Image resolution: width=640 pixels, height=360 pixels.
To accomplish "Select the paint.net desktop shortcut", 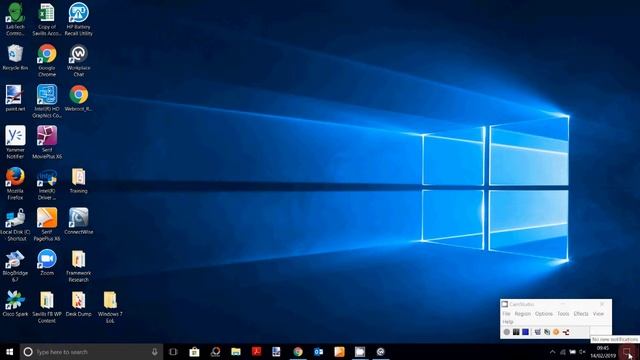I will point(15,98).
